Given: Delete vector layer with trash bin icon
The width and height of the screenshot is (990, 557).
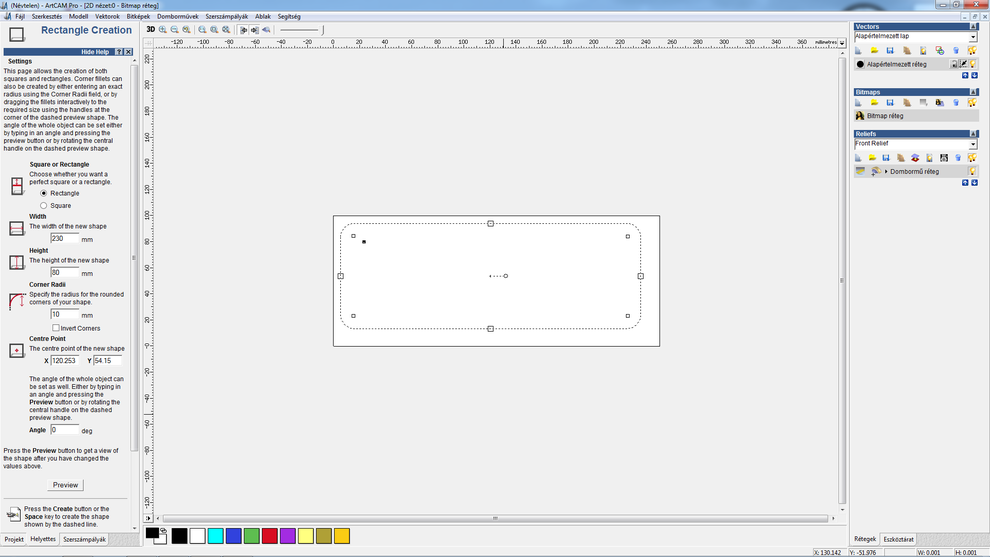Looking at the screenshot, I should click(956, 51).
